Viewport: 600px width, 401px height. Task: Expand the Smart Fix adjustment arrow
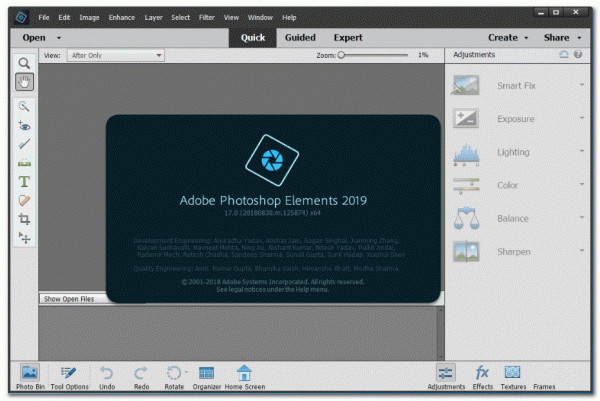tap(581, 85)
